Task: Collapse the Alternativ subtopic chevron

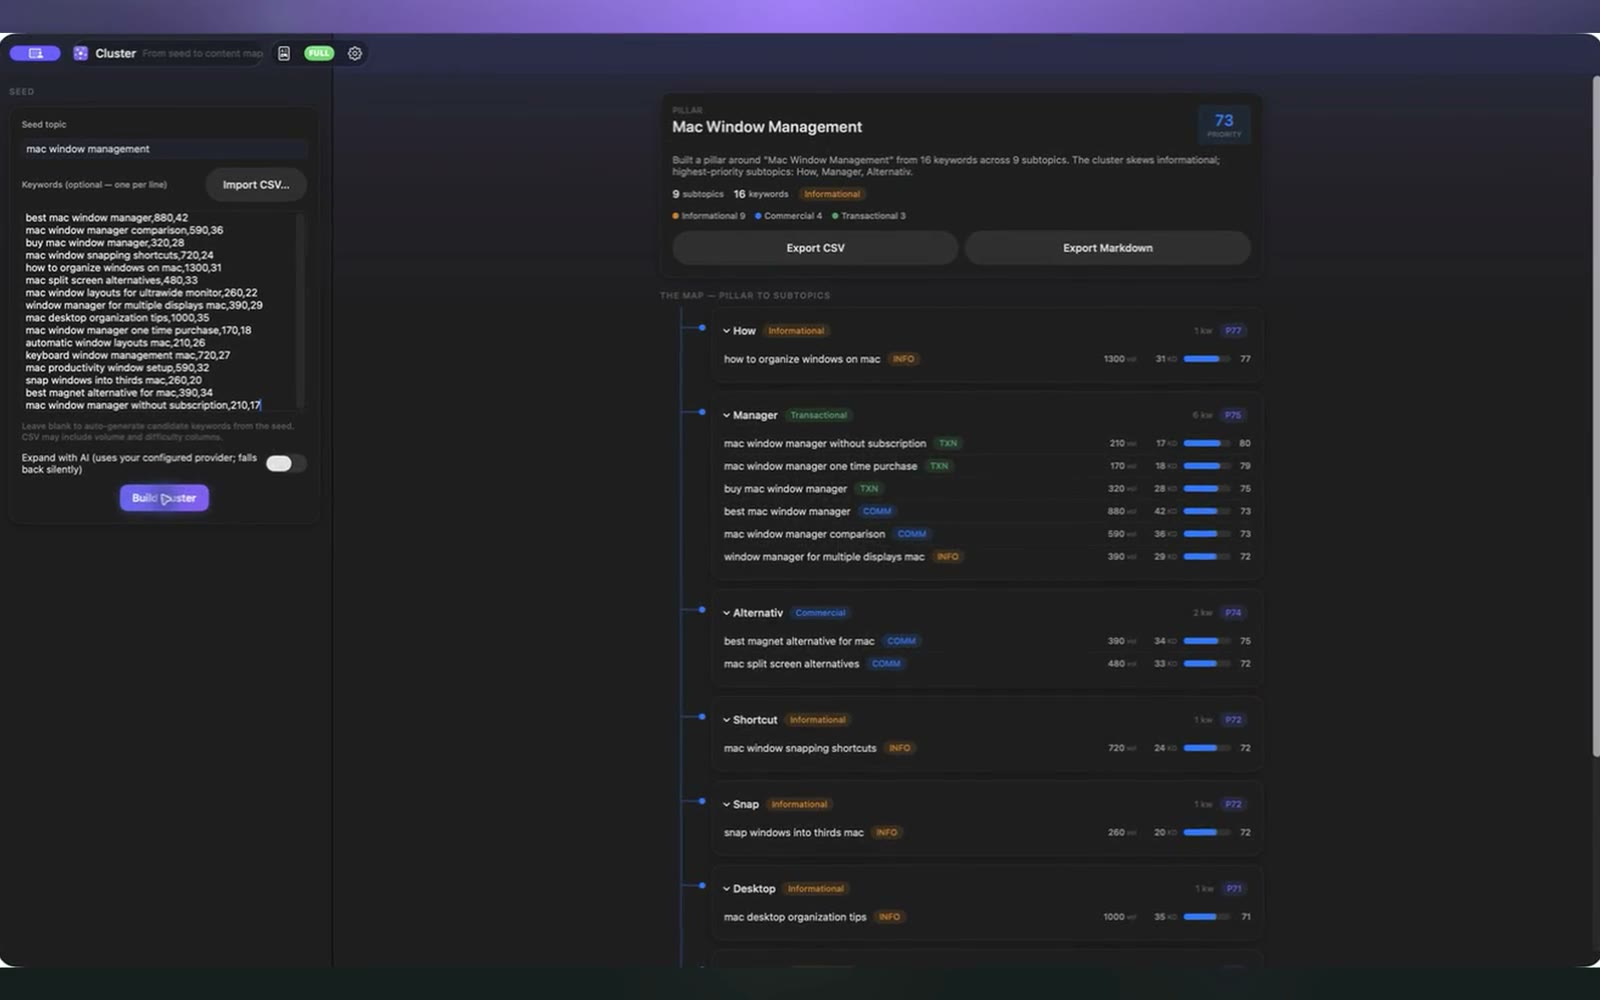Action: 726,613
